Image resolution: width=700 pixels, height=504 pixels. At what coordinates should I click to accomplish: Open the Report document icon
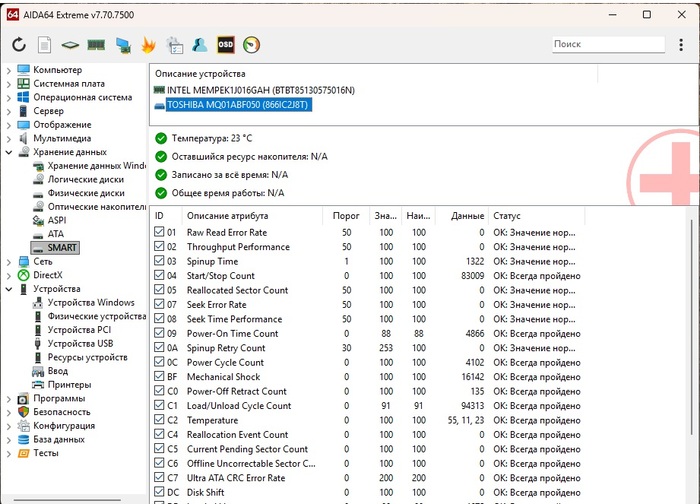coord(44,44)
